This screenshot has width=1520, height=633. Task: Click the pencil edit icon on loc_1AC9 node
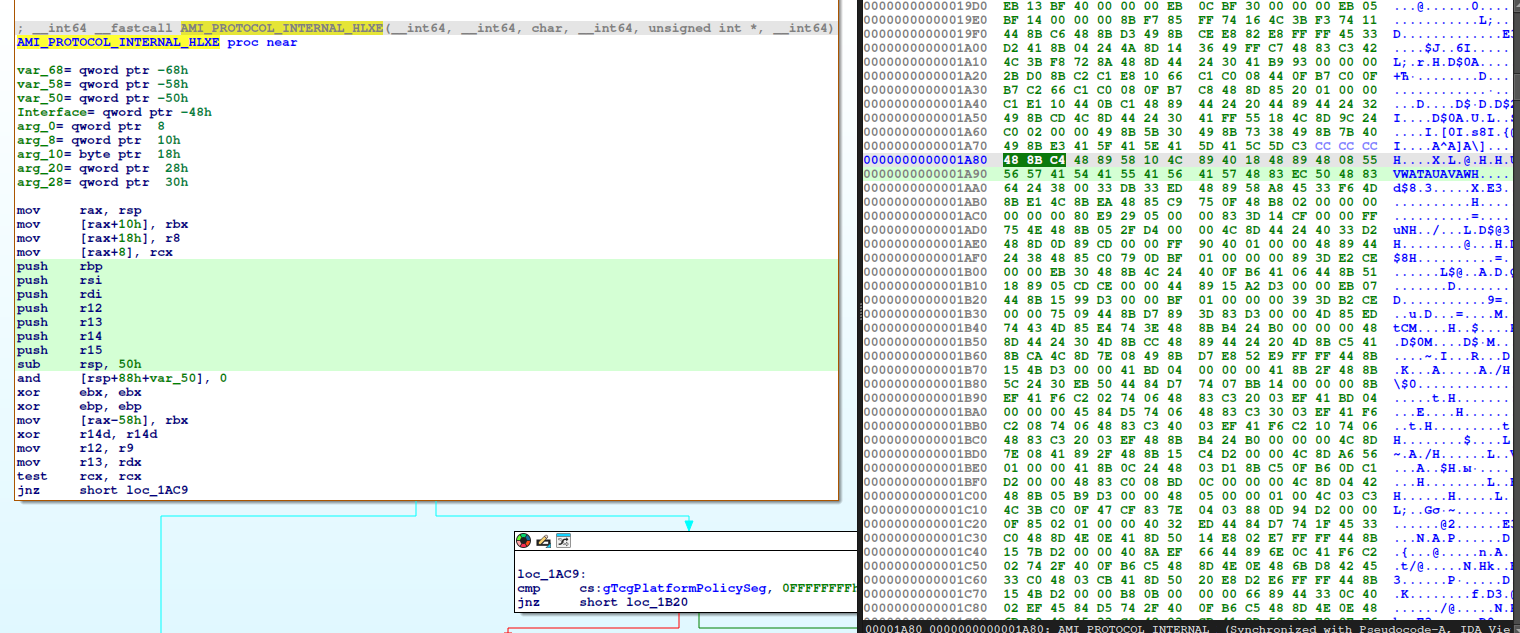(543, 541)
